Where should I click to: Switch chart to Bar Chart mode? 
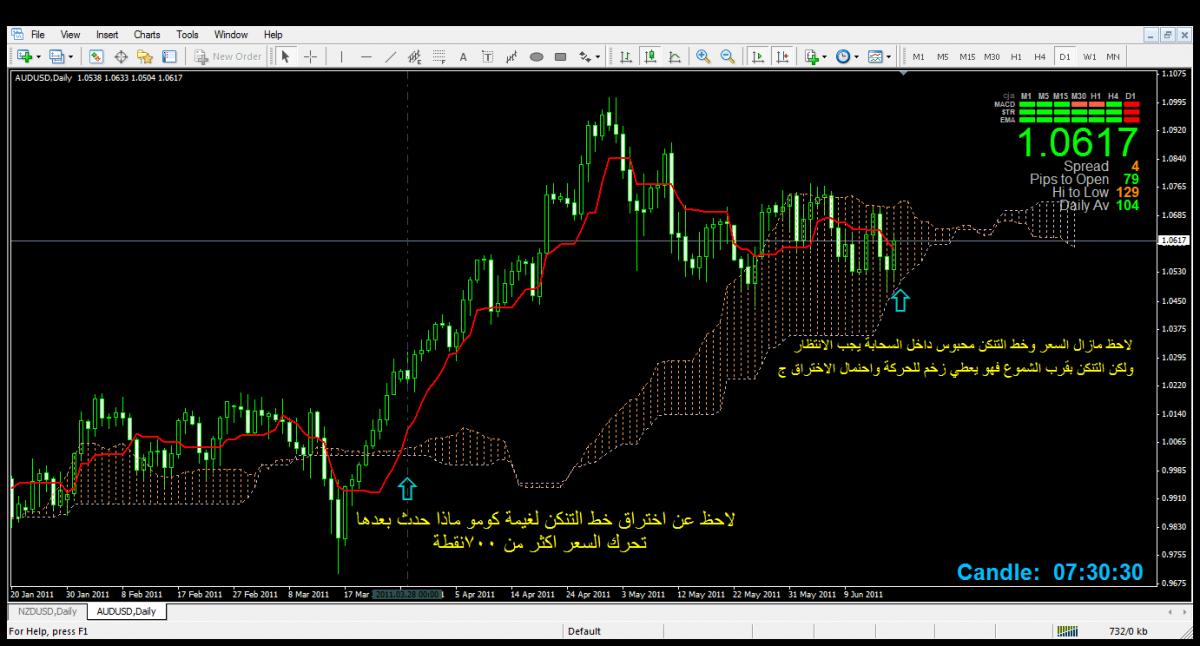click(x=625, y=57)
